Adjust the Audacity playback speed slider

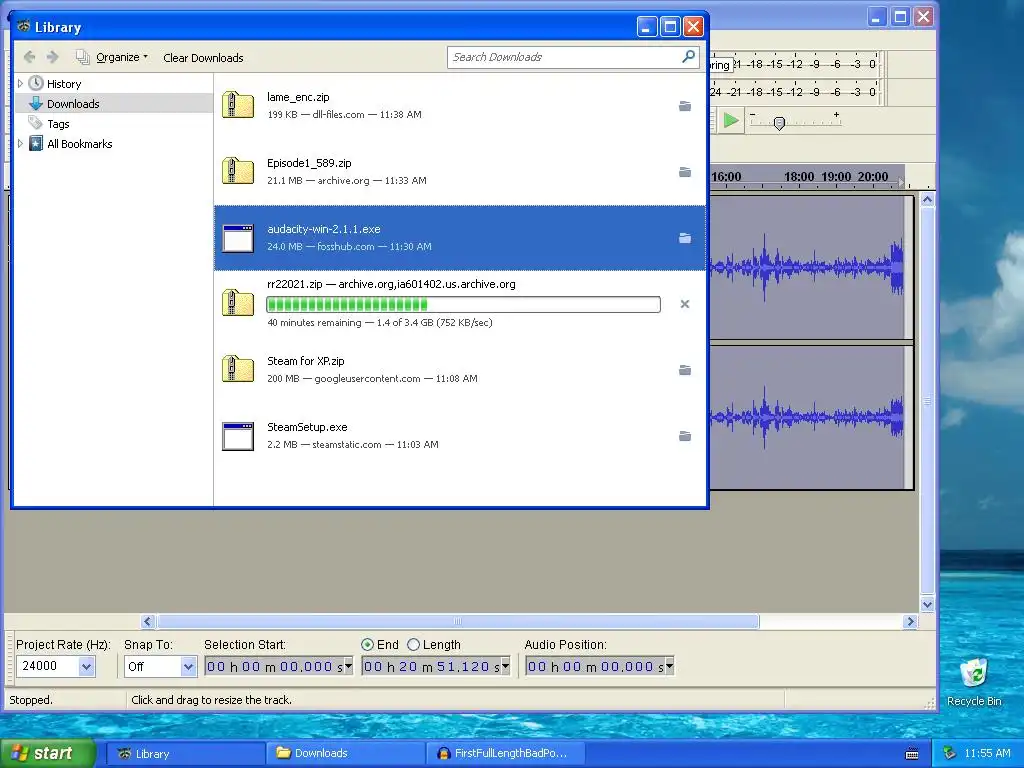pyautogui.click(x=778, y=123)
